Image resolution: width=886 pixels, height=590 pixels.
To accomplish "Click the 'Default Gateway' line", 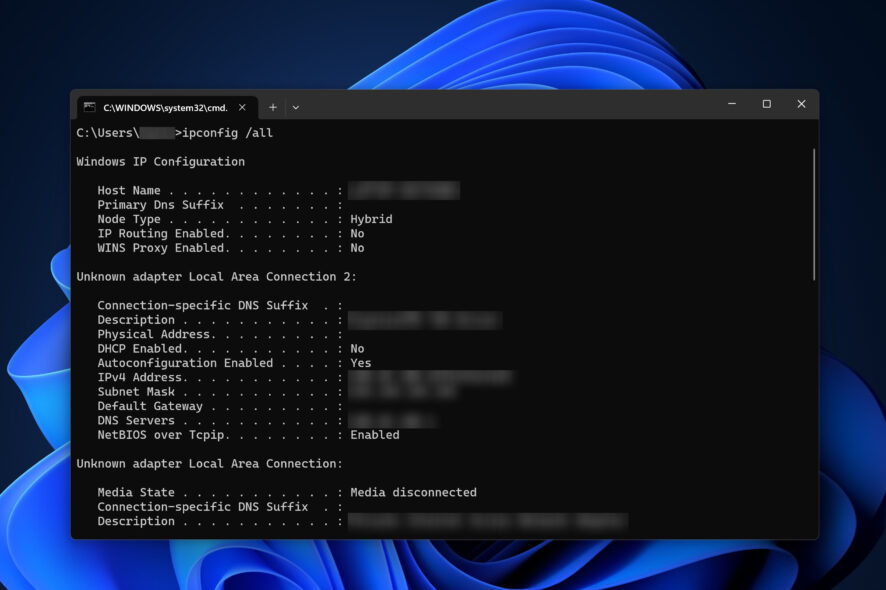I will (220, 406).
